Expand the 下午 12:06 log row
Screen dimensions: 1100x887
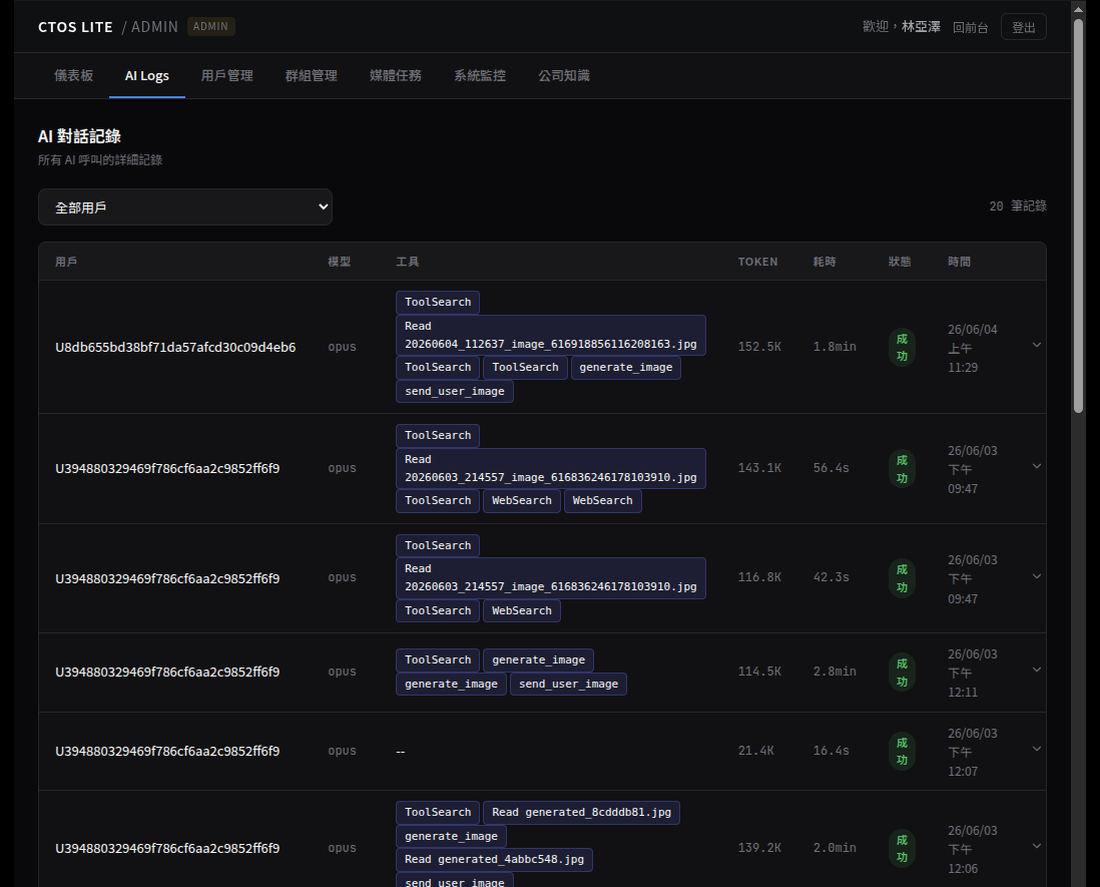(1036, 846)
